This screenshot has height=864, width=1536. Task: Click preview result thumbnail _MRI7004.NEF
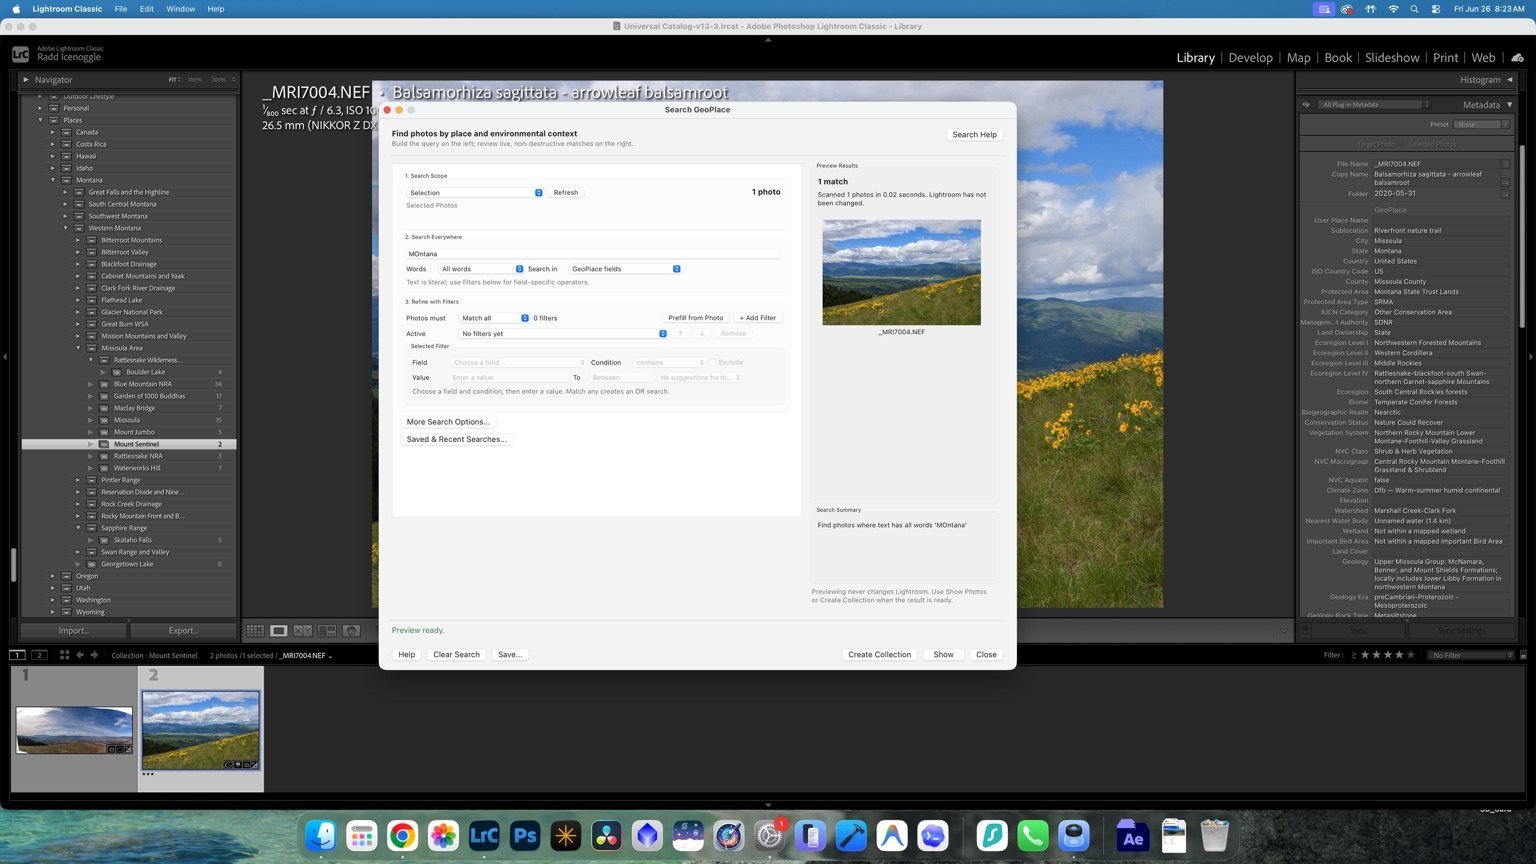[901, 272]
